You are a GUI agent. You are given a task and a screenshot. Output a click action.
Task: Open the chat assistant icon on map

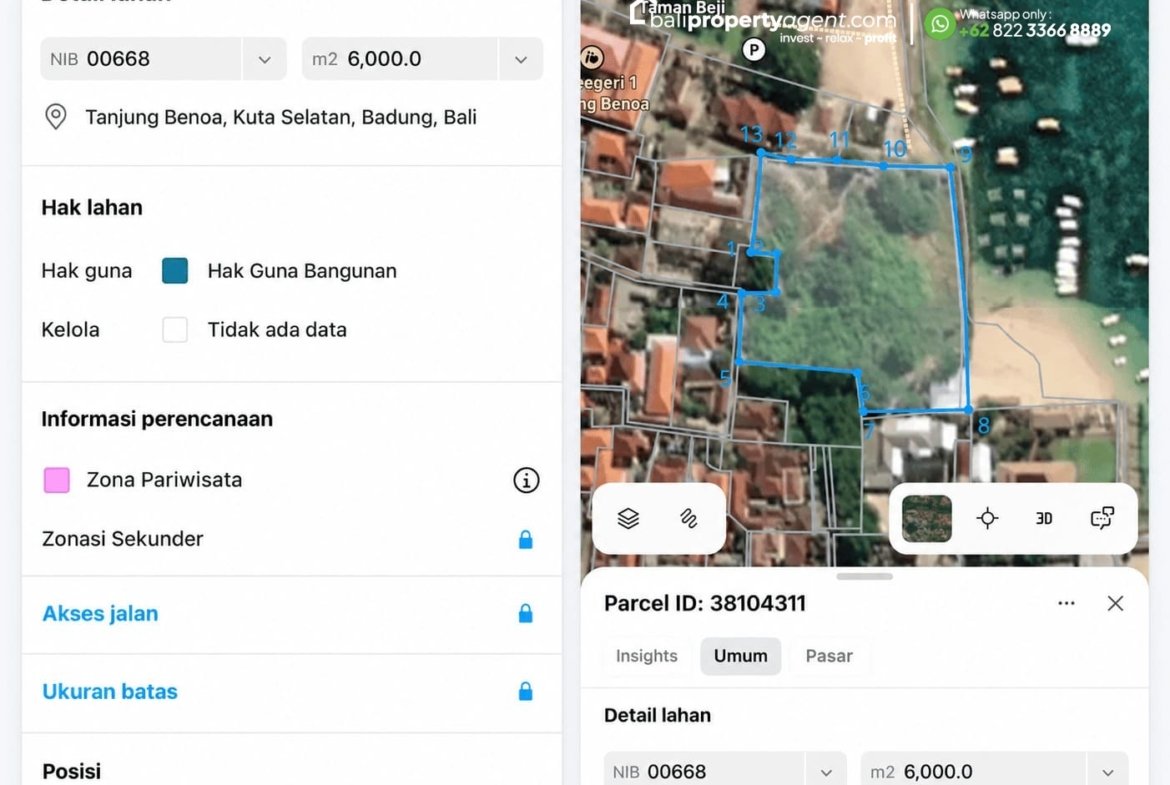point(1102,518)
